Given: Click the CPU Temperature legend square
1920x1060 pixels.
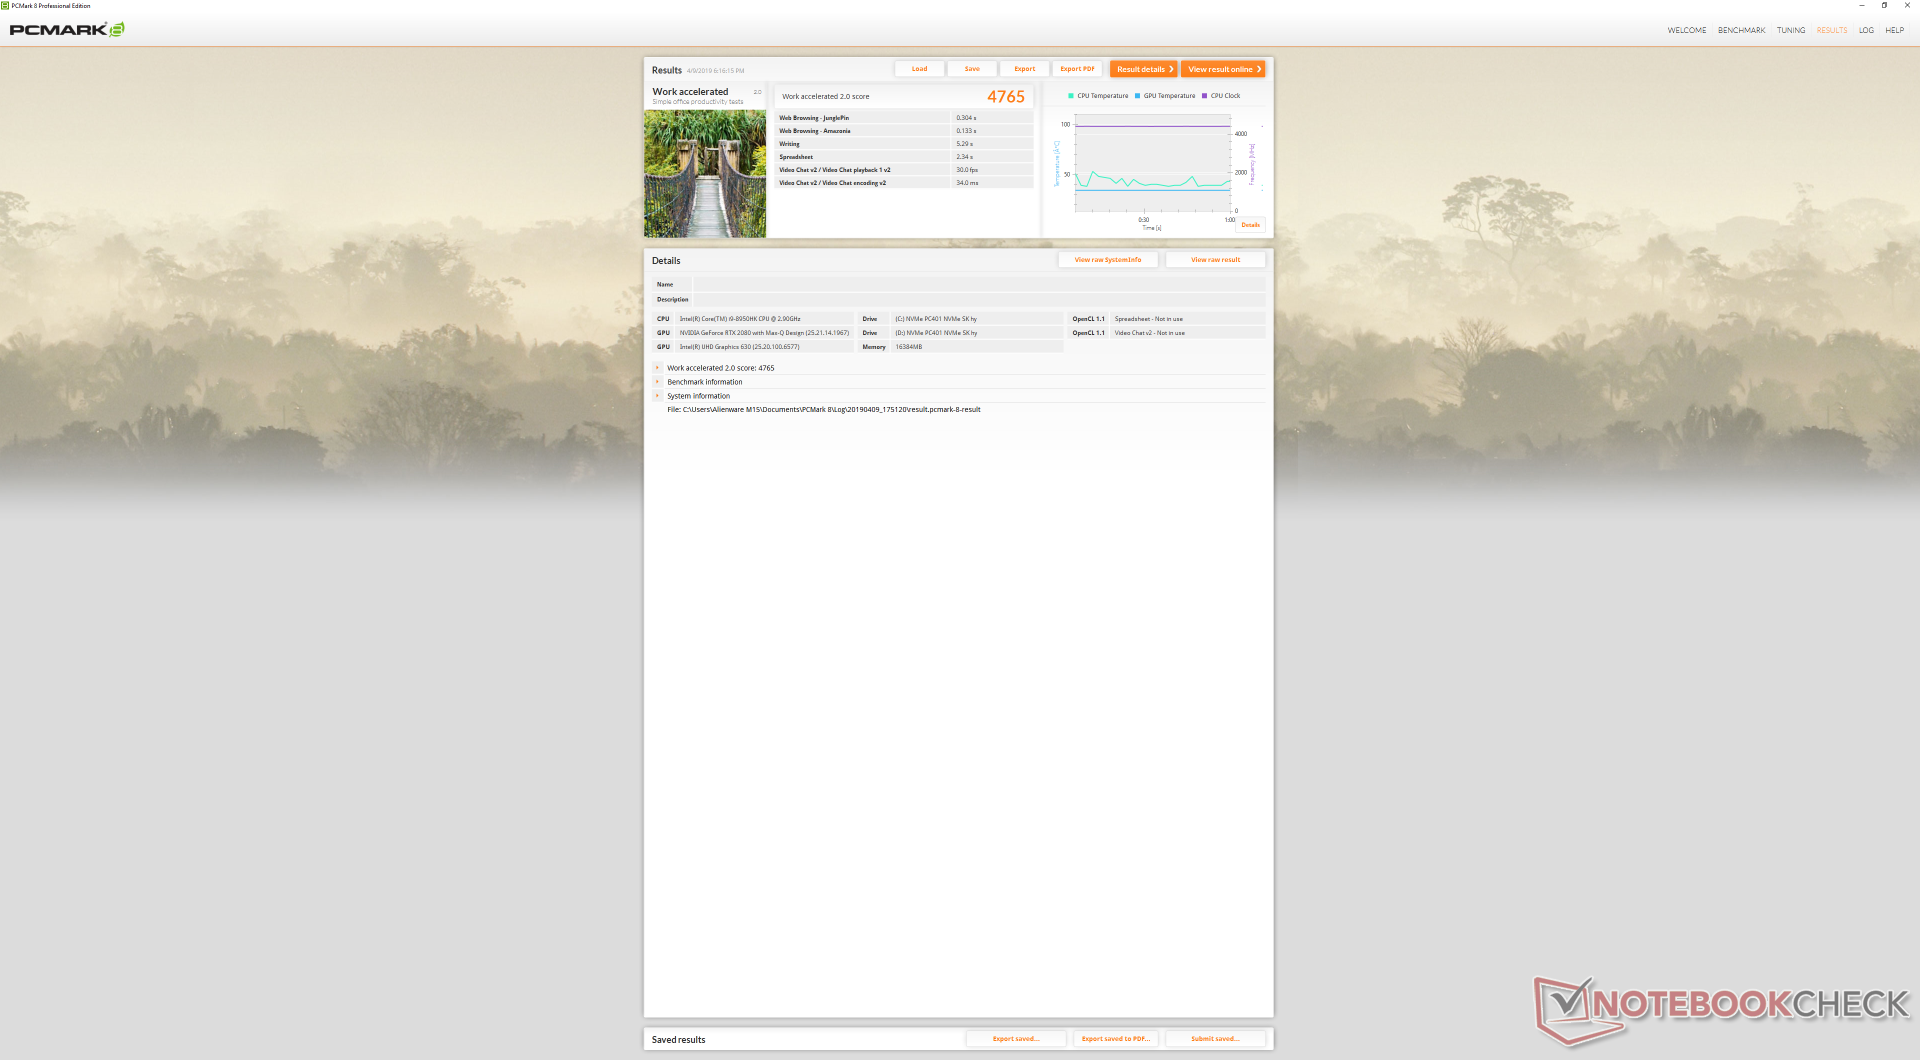Looking at the screenshot, I should [1071, 96].
